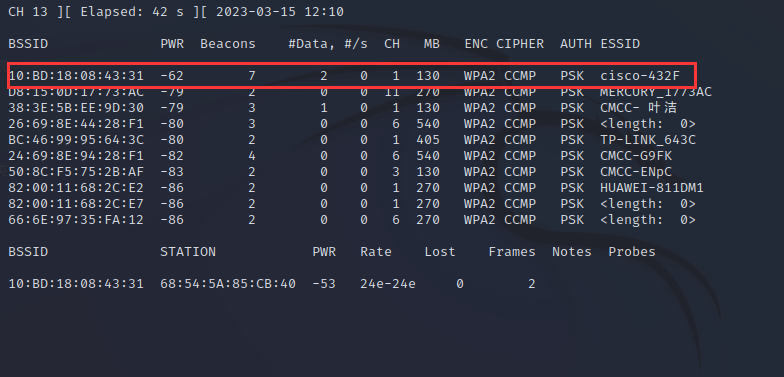Screen dimensions: 784x377
Task: Click the CH 13 channel indicator
Action: click(28, 12)
